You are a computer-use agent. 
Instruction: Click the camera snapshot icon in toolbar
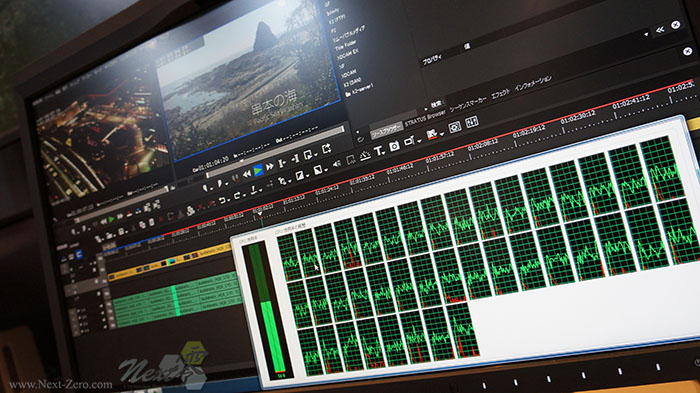pos(394,146)
